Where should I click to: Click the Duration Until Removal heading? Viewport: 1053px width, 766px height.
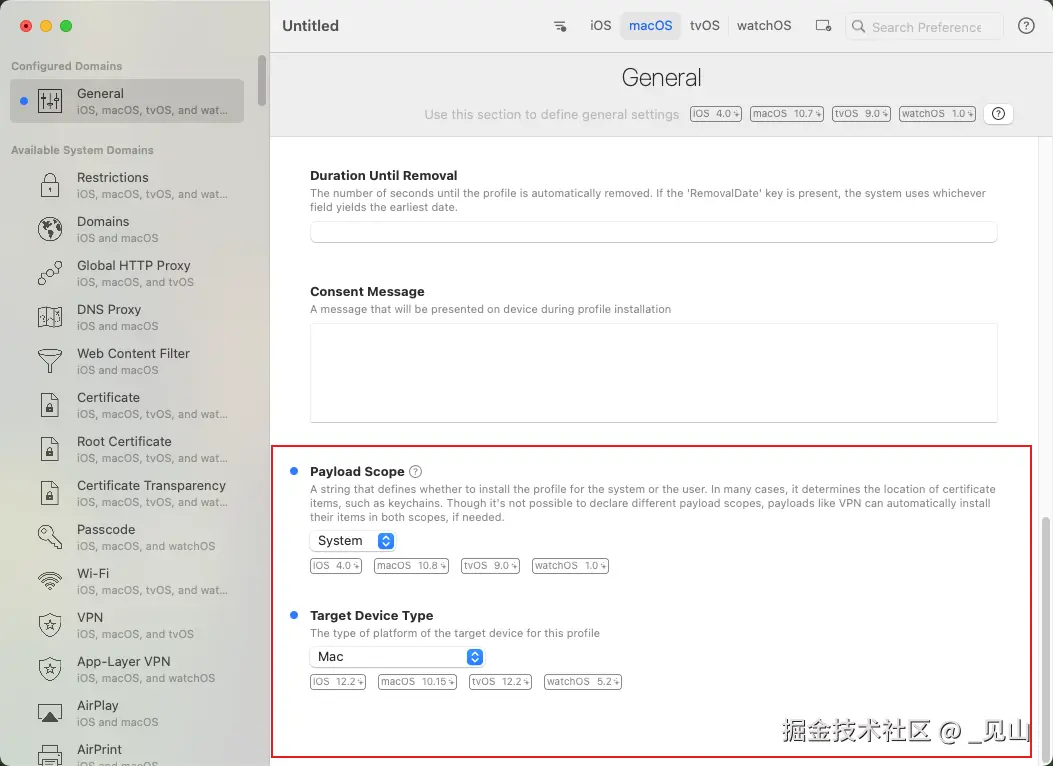pyautogui.click(x=383, y=176)
